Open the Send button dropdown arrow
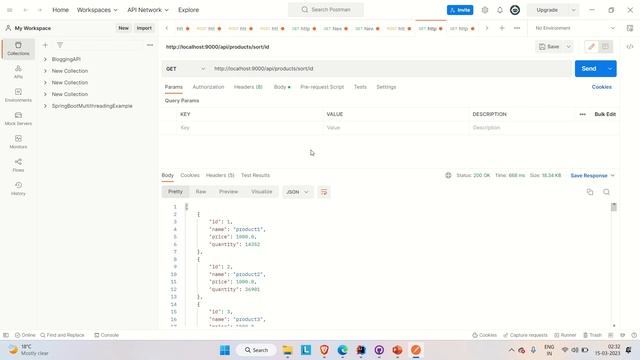 pyautogui.click(x=610, y=69)
